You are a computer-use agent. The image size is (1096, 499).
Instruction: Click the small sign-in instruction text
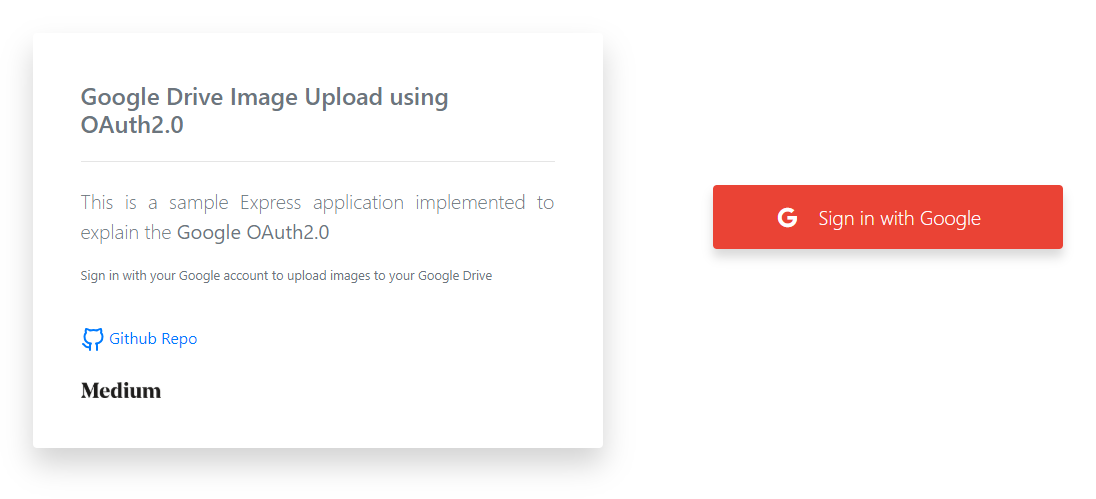click(287, 275)
